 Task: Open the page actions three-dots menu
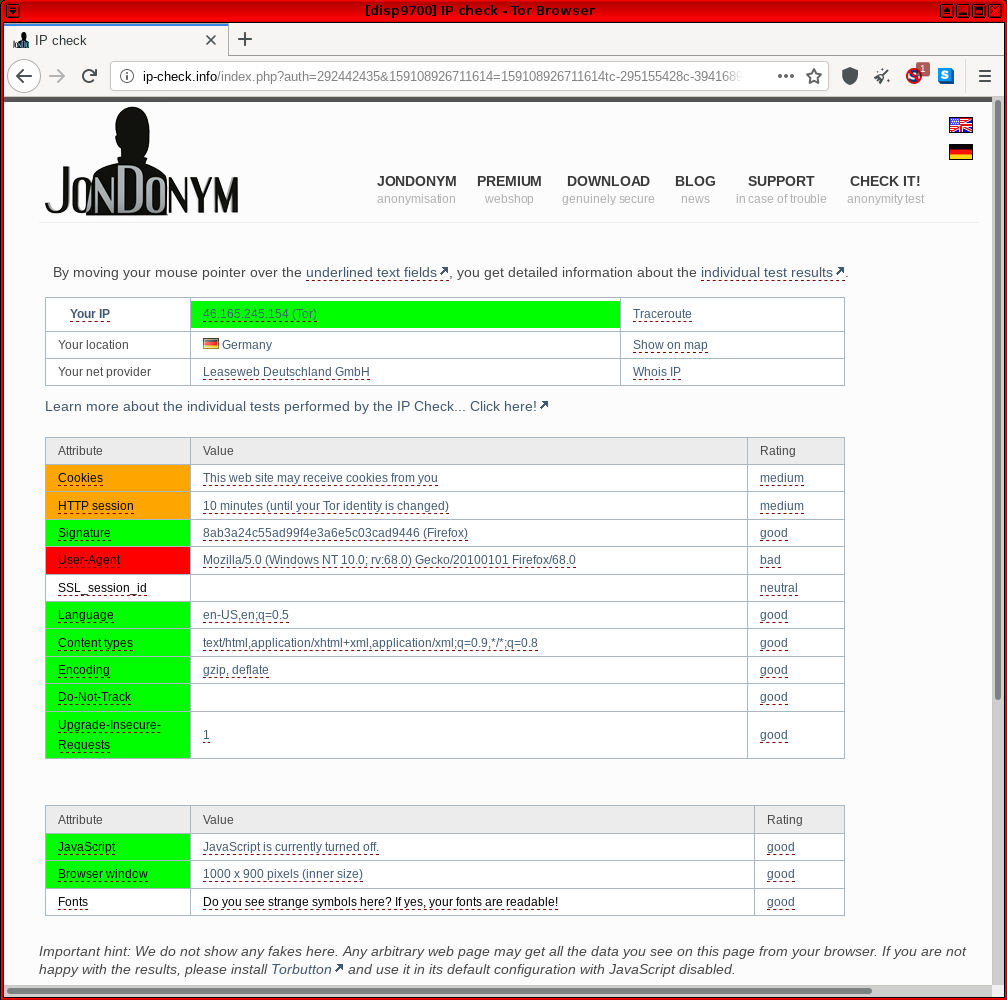coord(786,76)
